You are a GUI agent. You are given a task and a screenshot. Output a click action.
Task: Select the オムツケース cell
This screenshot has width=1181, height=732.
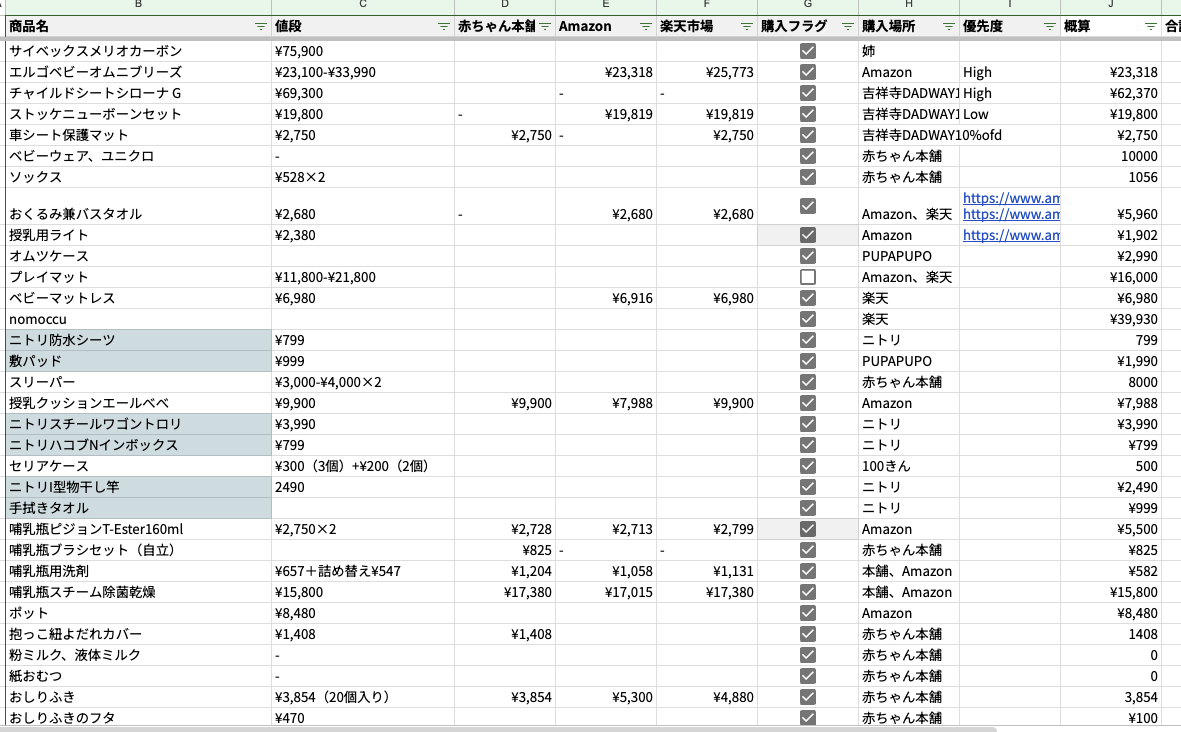[139, 256]
